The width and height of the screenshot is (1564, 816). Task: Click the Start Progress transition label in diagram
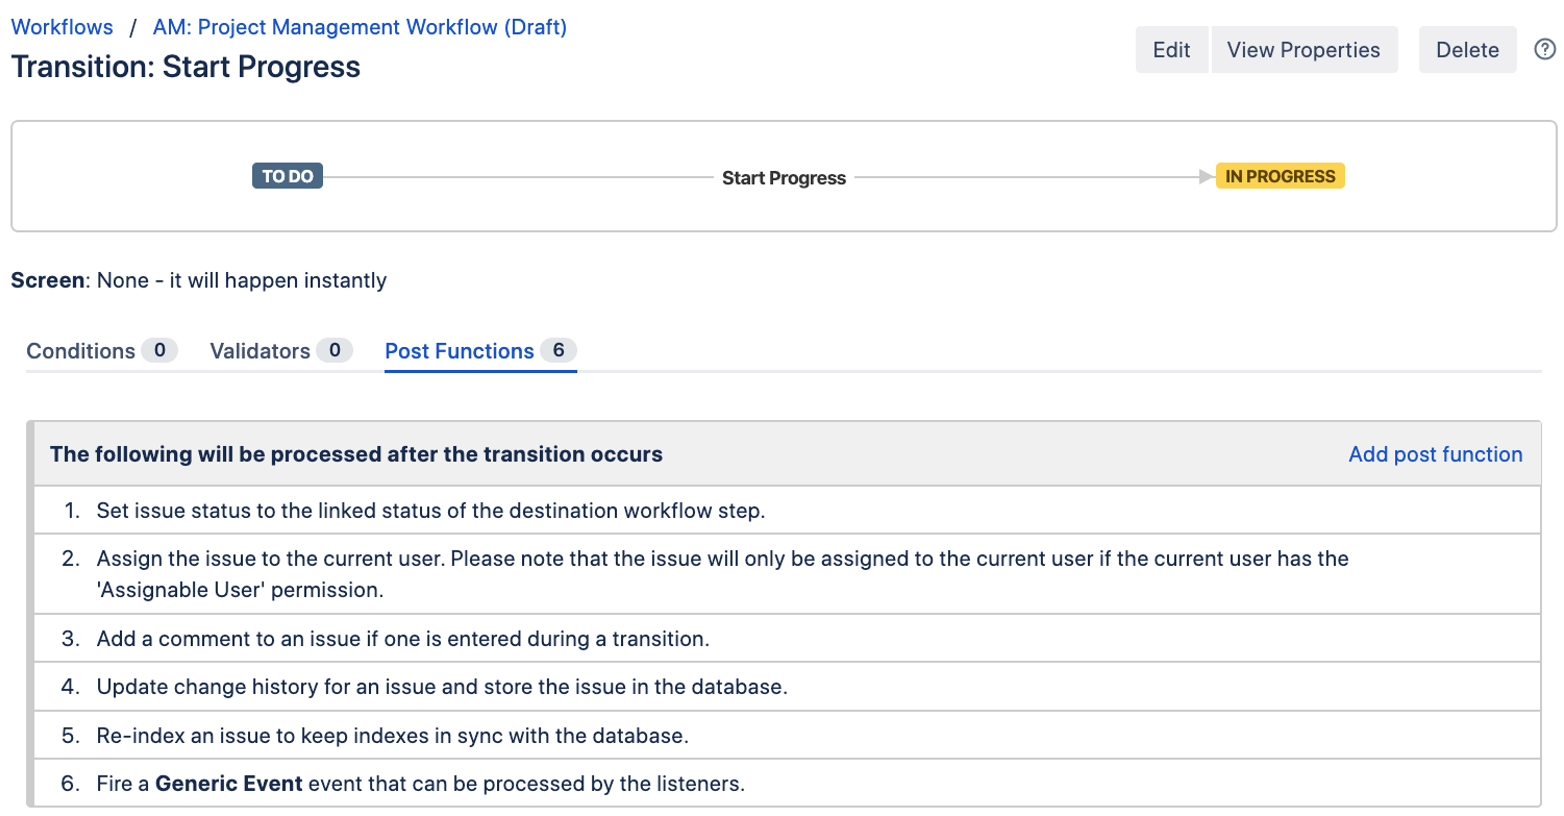pos(783,178)
